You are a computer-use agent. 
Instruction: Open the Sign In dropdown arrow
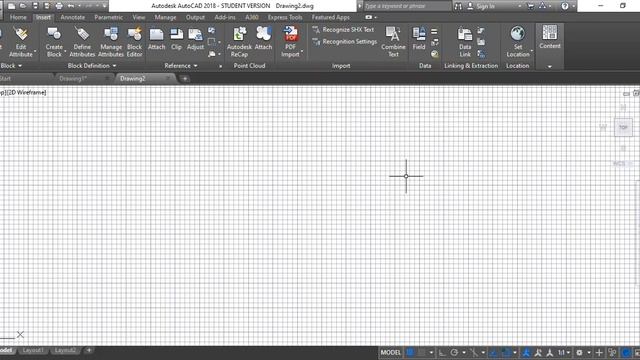(x=520, y=6)
